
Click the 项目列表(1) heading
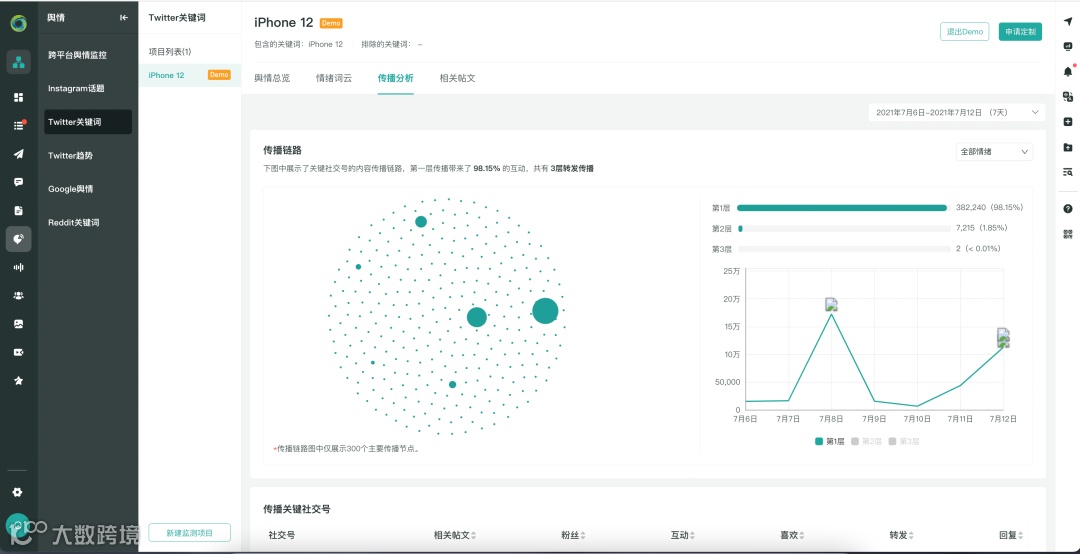click(170, 52)
